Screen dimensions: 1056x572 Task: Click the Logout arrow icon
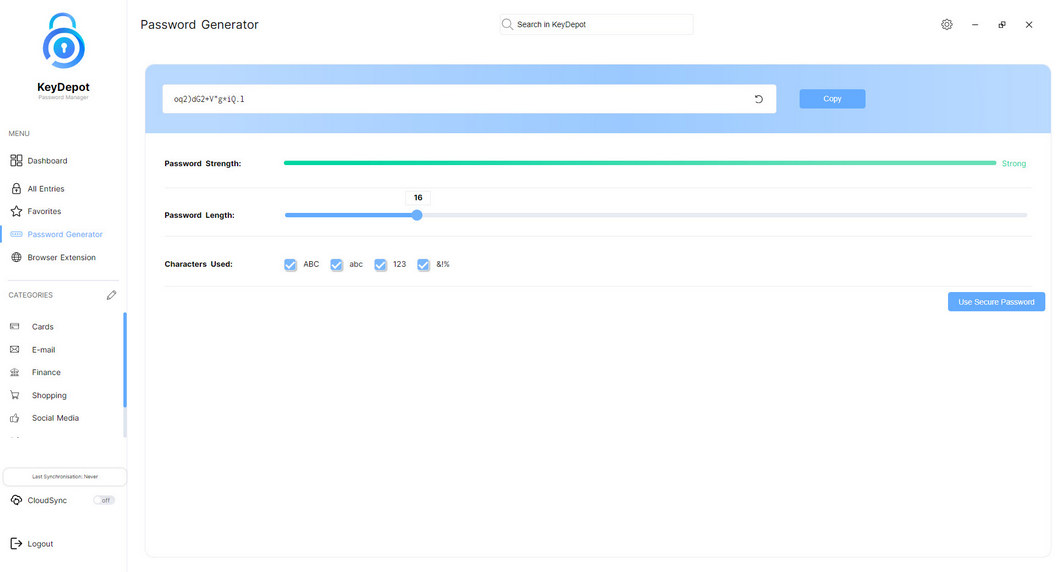tap(16, 544)
